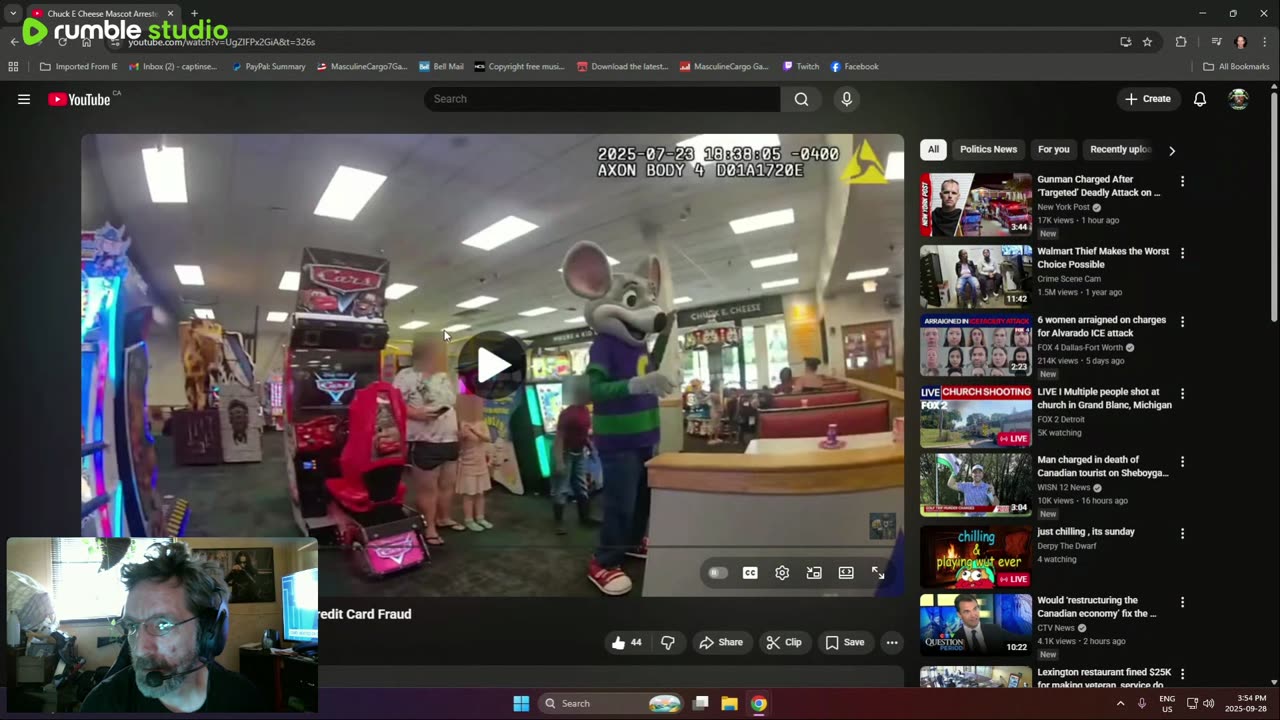Viewport: 1280px width, 720px height.
Task: Open Chrome apps grid in bookmarks bar
Action: point(13,67)
